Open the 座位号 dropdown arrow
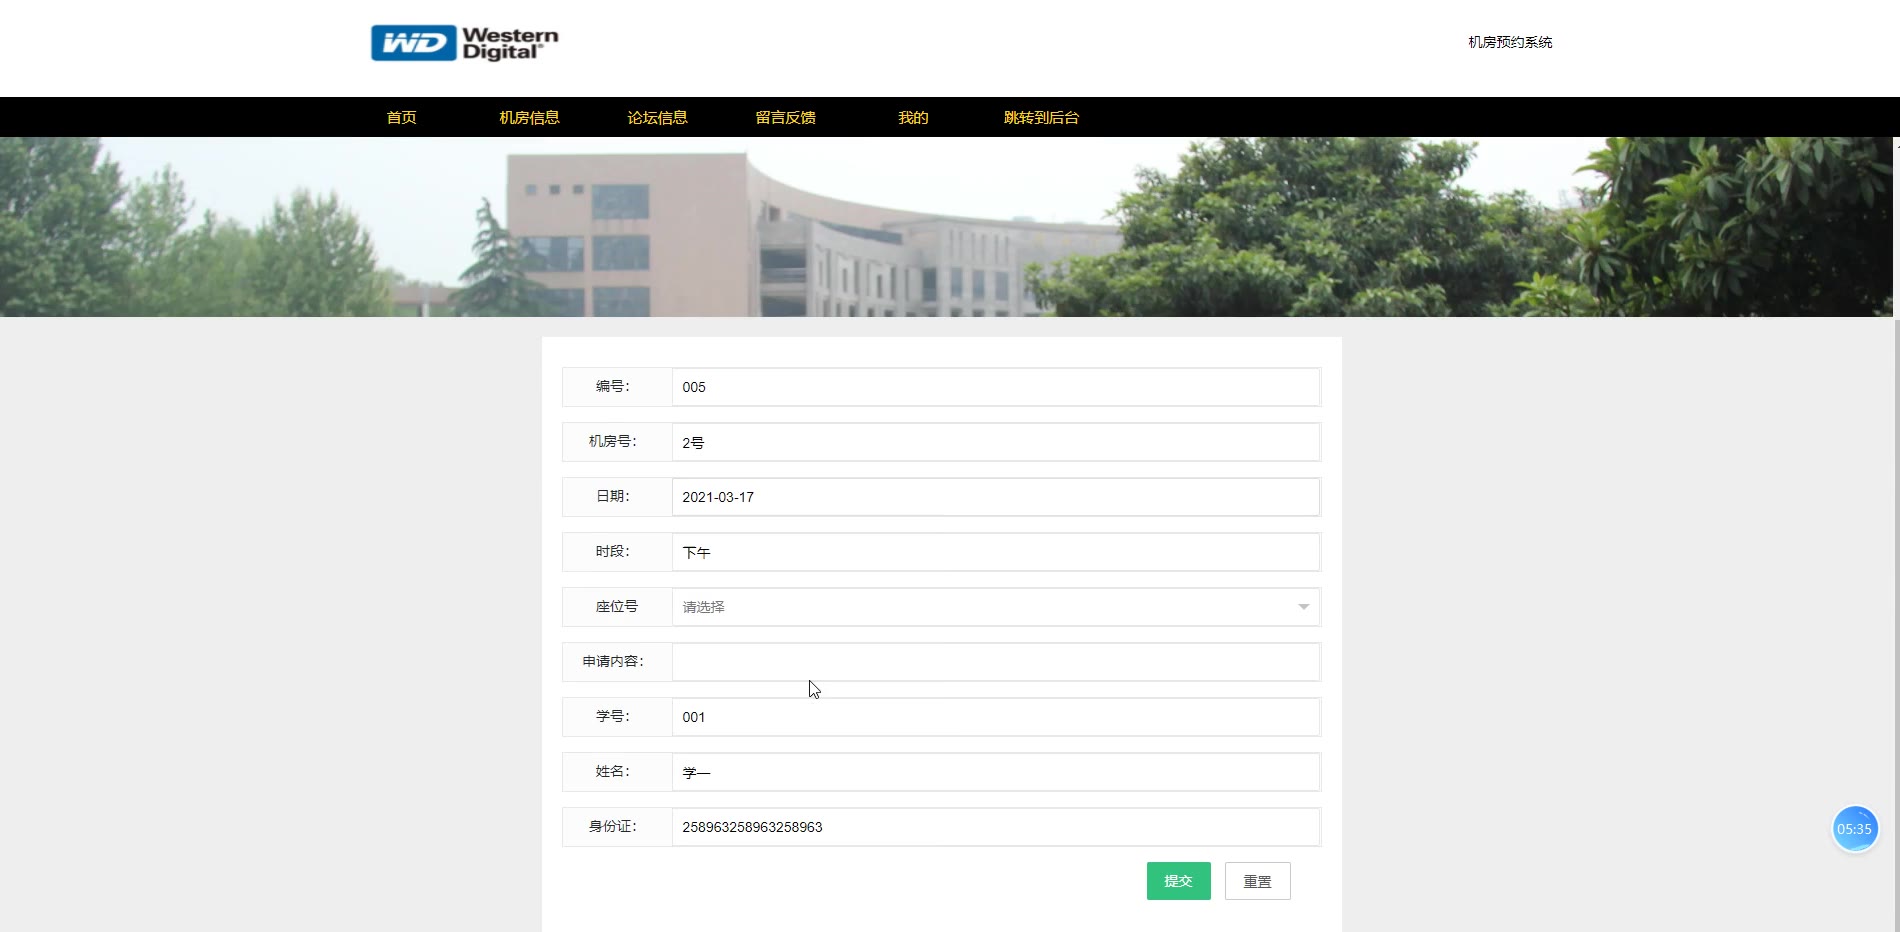The width and height of the screenshot is (1900, 932). 1303,607
